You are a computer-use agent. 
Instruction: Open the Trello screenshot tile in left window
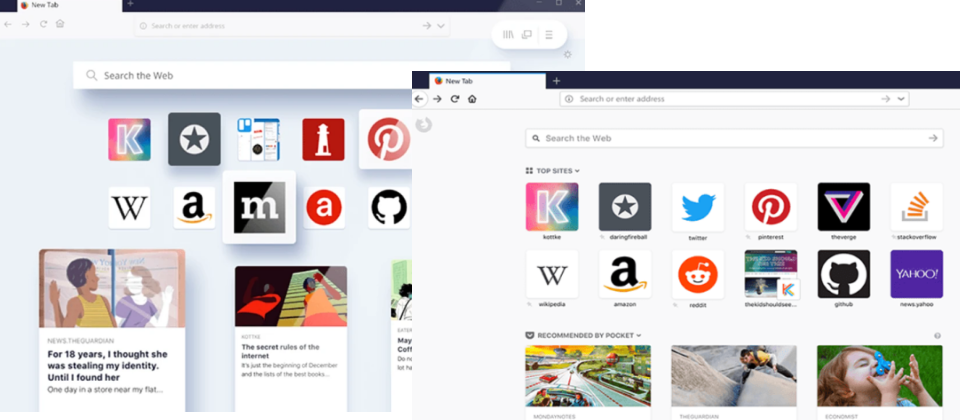(x=258, y=140)
